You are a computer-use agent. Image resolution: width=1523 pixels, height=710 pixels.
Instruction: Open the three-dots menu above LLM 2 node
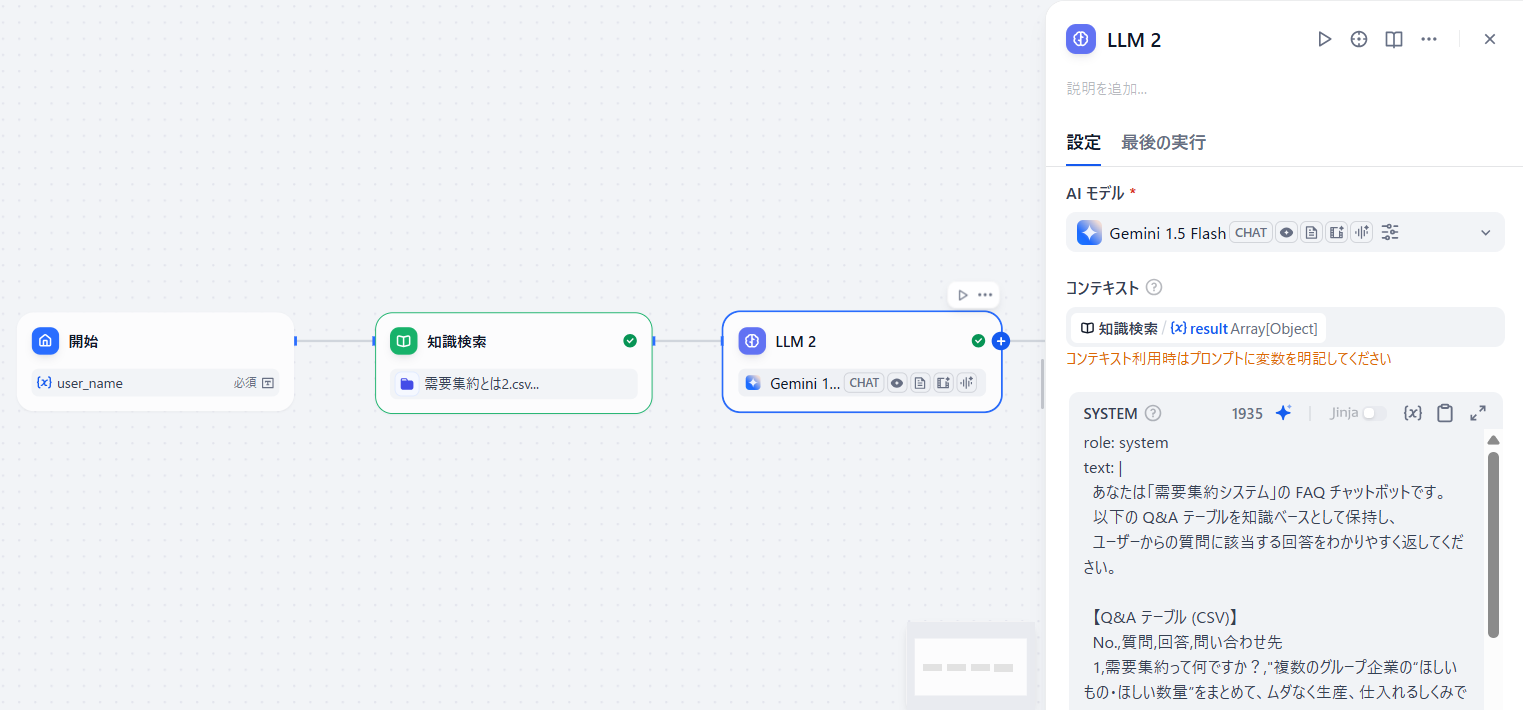pos(985,295)
